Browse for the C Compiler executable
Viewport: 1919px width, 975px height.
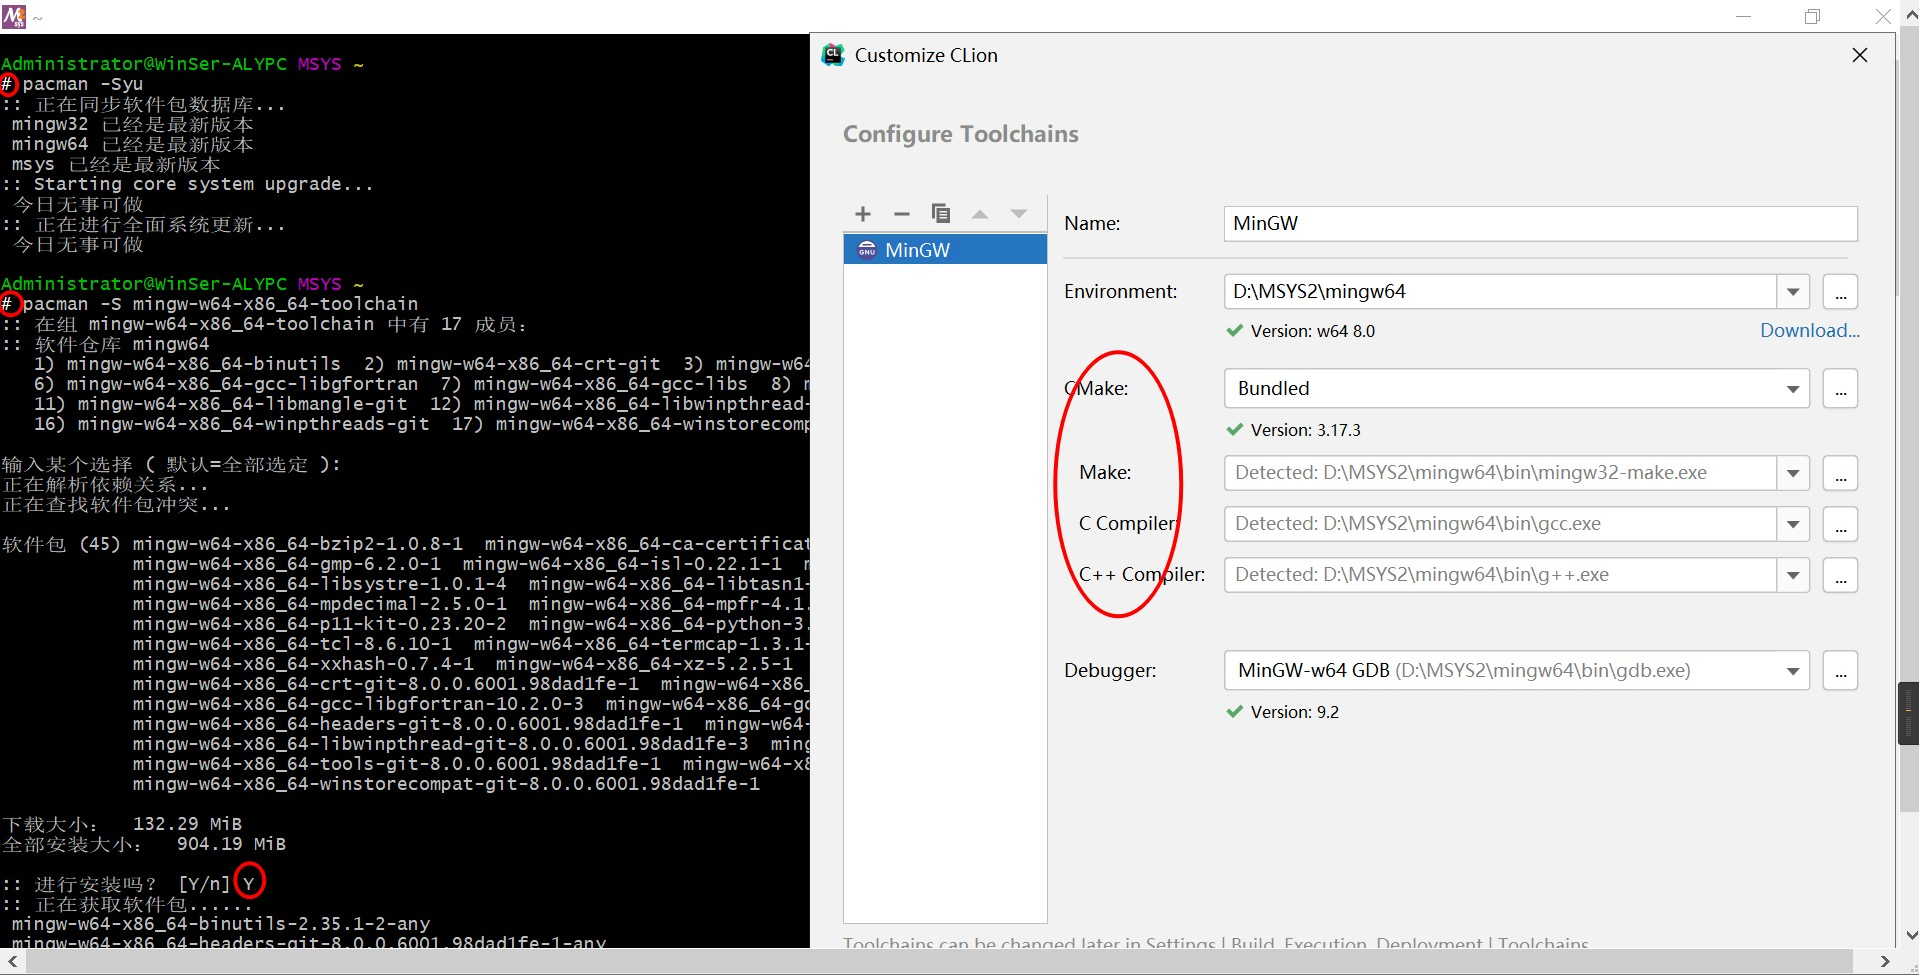coord(1840,524)
